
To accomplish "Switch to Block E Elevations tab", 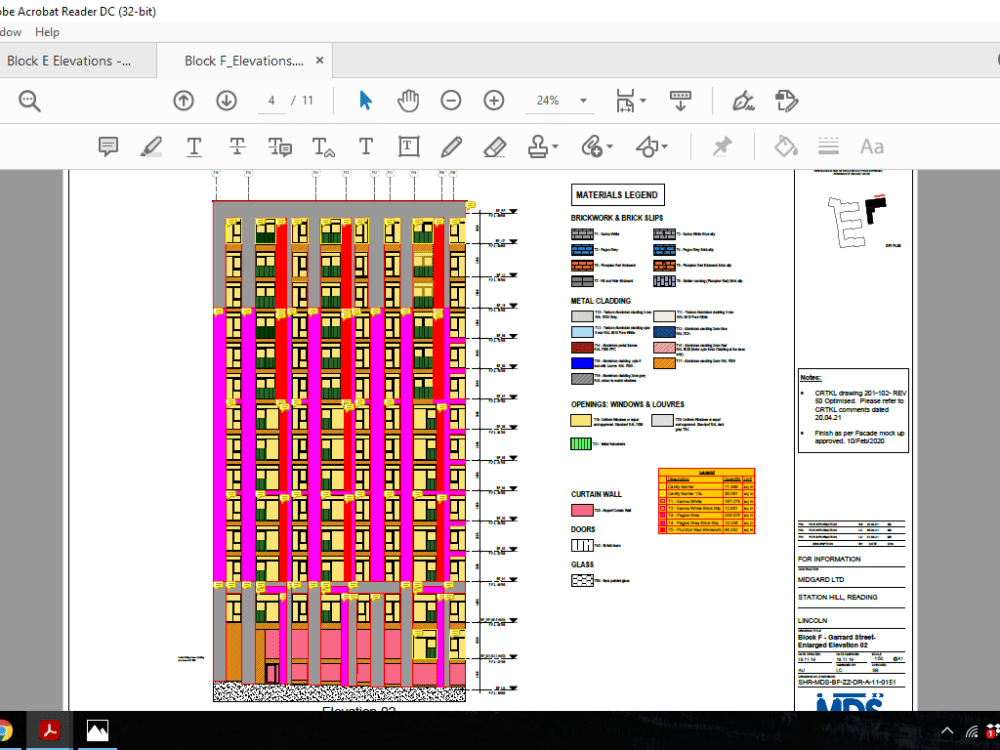I will tap(69, 61).
